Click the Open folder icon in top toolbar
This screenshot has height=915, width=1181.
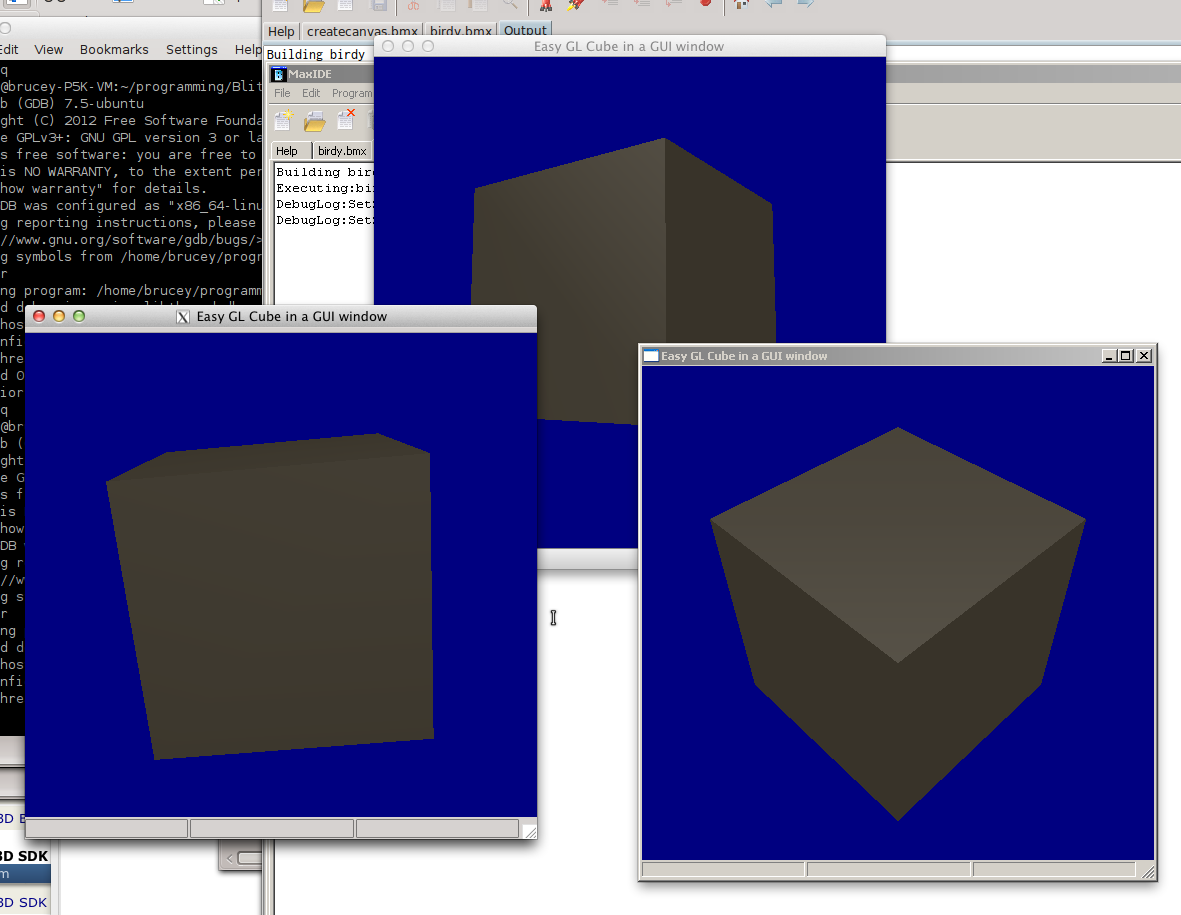[314, 5]
